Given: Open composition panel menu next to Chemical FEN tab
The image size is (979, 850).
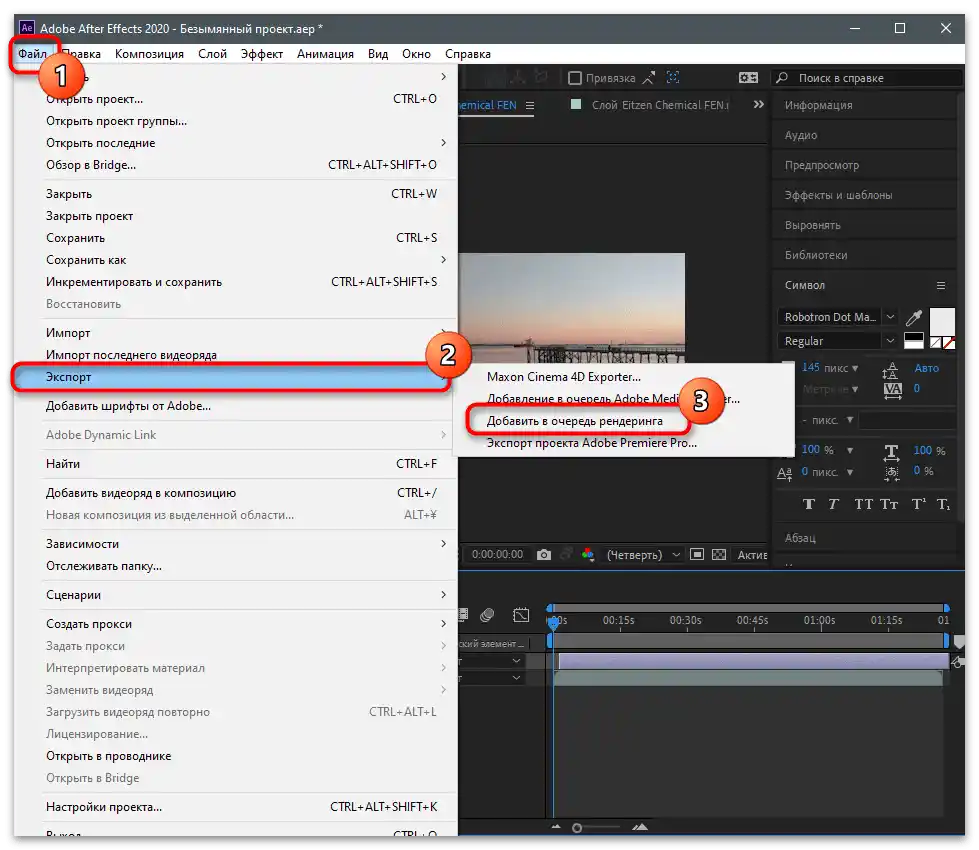Looking at the screenshot, I should 529,106.
